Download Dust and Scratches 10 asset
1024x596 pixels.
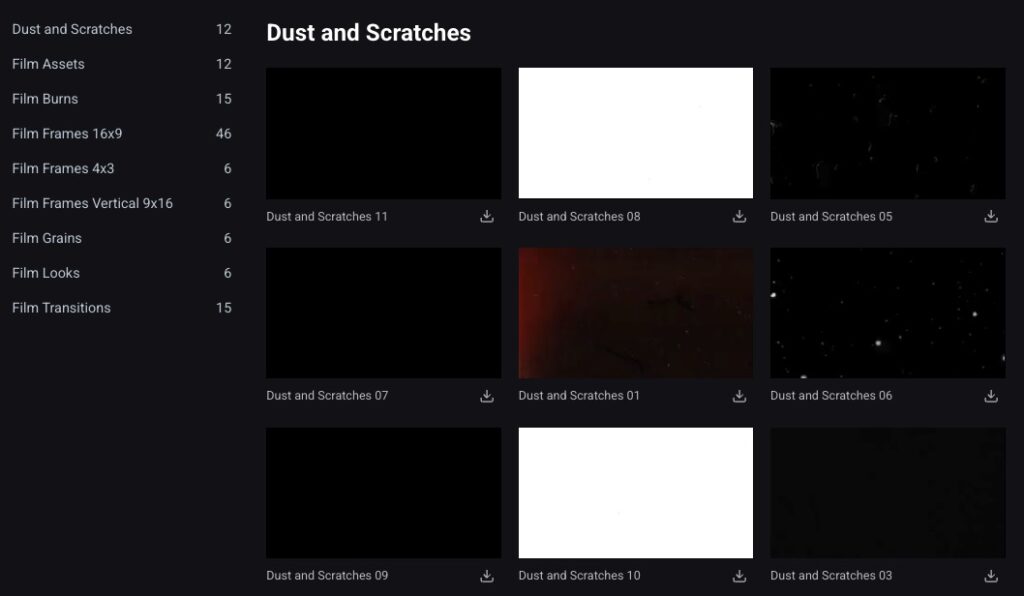coord(739,576)
